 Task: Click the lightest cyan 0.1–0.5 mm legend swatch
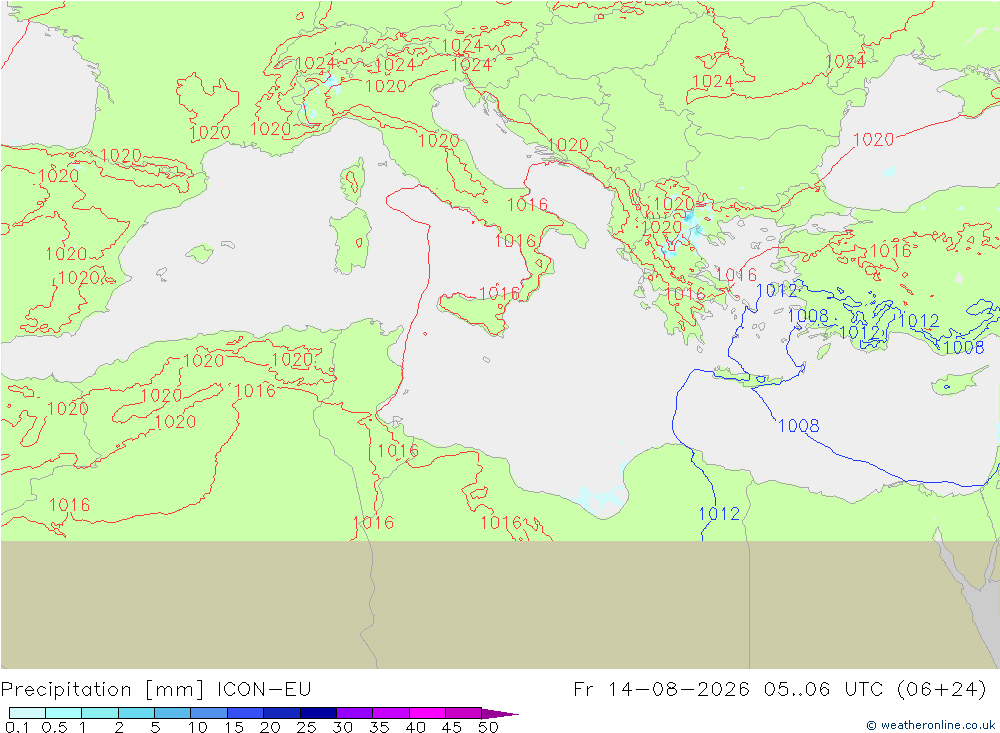tap(27, 713)
